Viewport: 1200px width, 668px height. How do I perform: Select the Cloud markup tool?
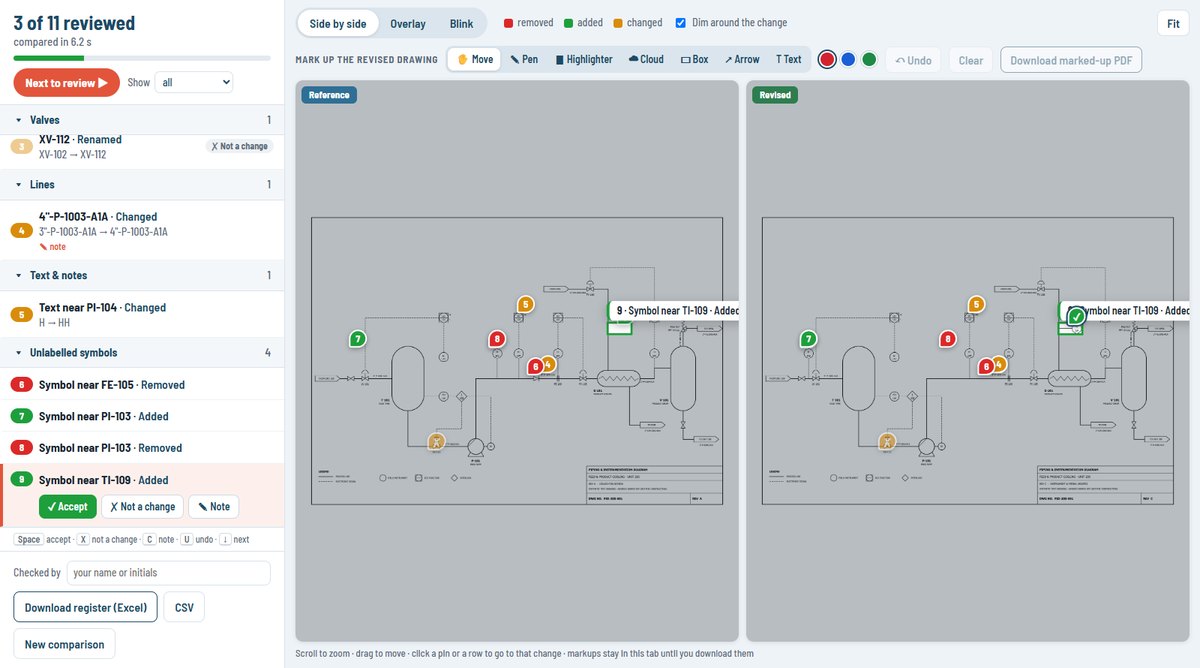646,59
